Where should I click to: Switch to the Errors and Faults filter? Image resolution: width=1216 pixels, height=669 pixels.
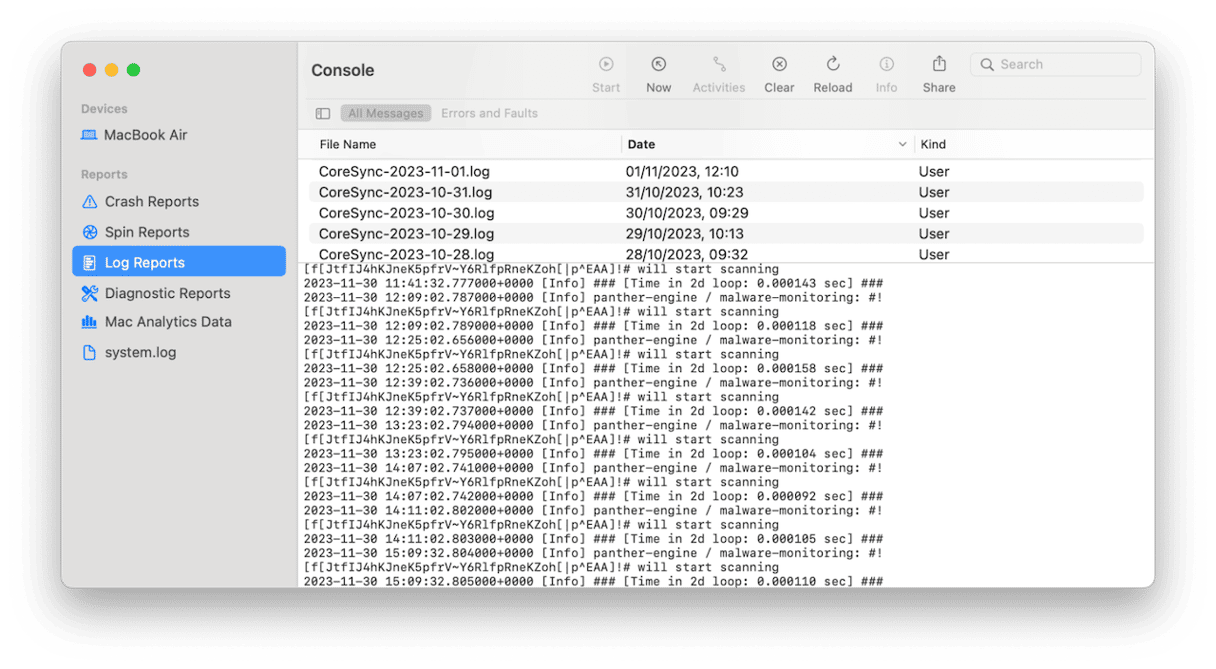tap(489, 114)
